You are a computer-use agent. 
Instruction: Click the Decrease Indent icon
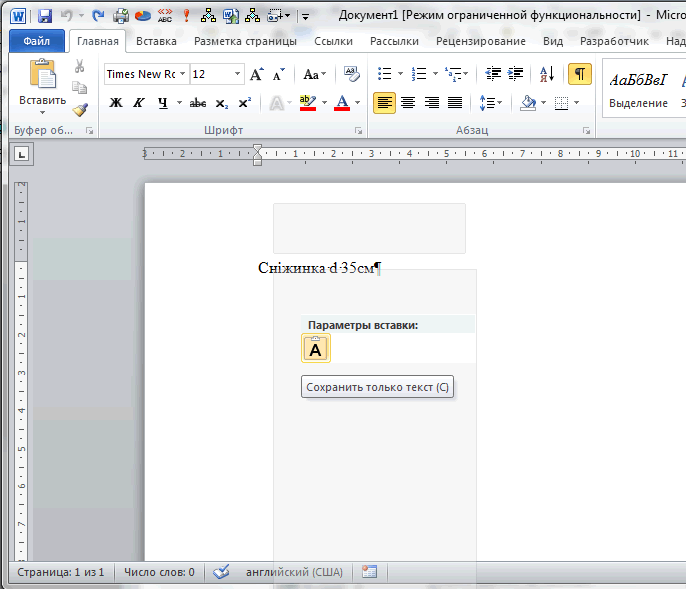[492, 74]
